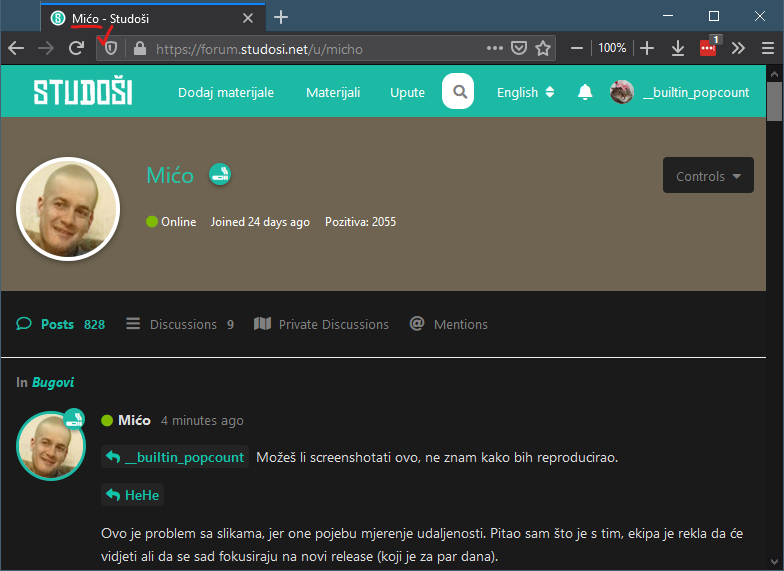Bookmark this page with star
Screen dimensions: 784x571
coord(543,48)
